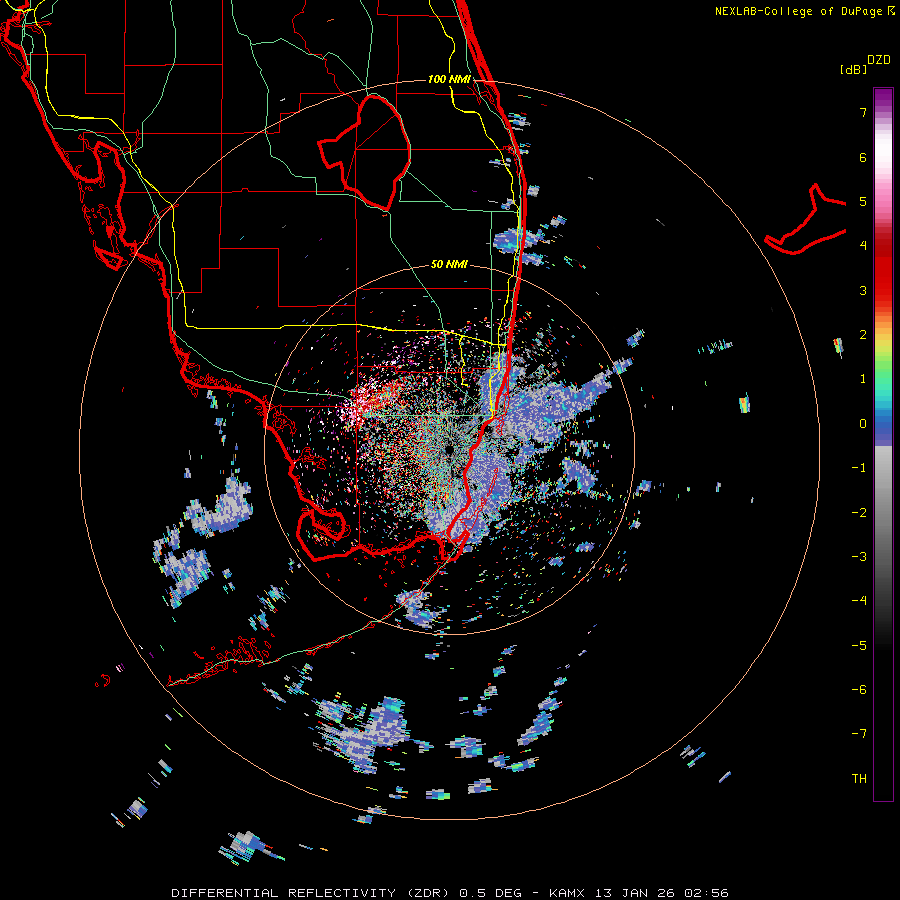
Task: Click the -1 value on the color scale
Action: point(859,468)
